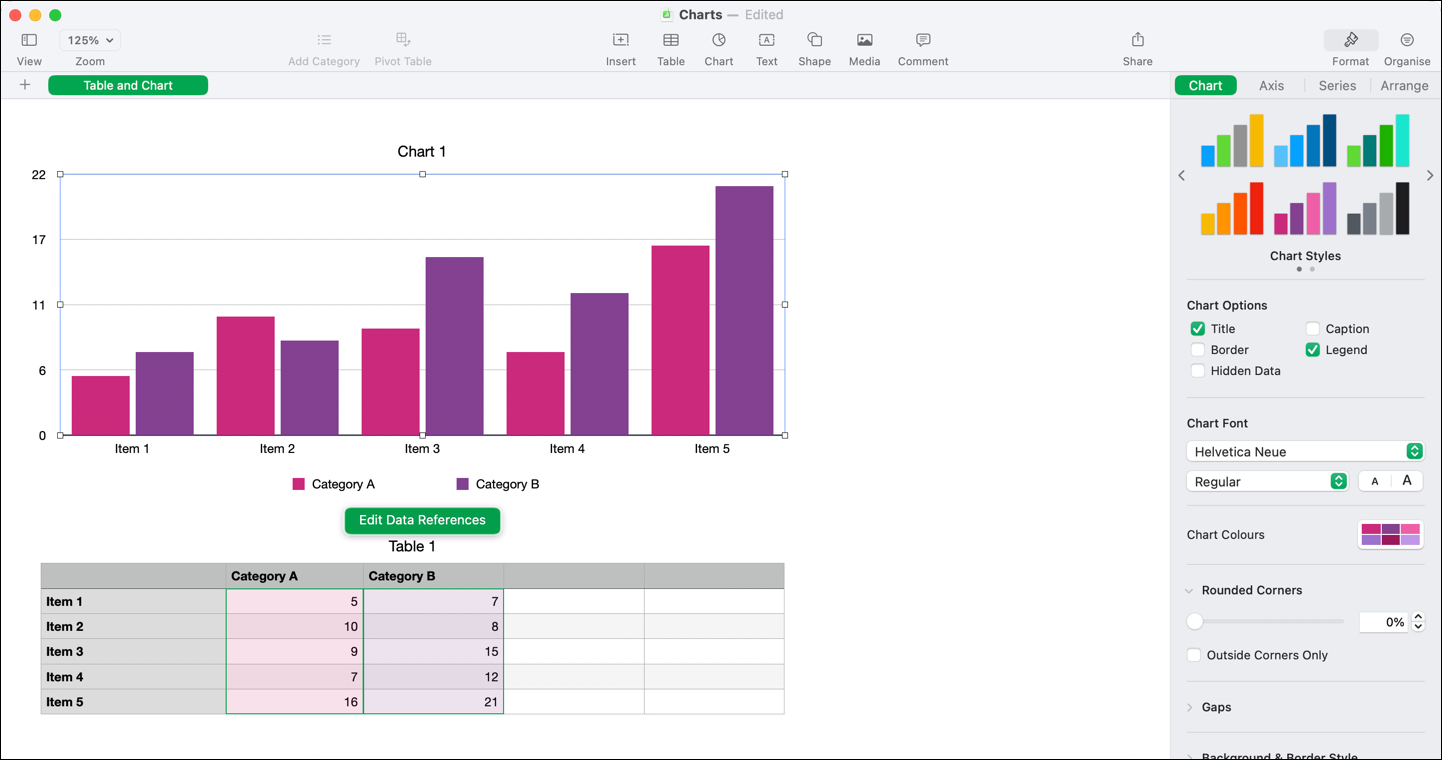The height and width of the screenshot is (760, 1442).
Task: Click the Edit Data References button
Action: [x=422, y=520]
